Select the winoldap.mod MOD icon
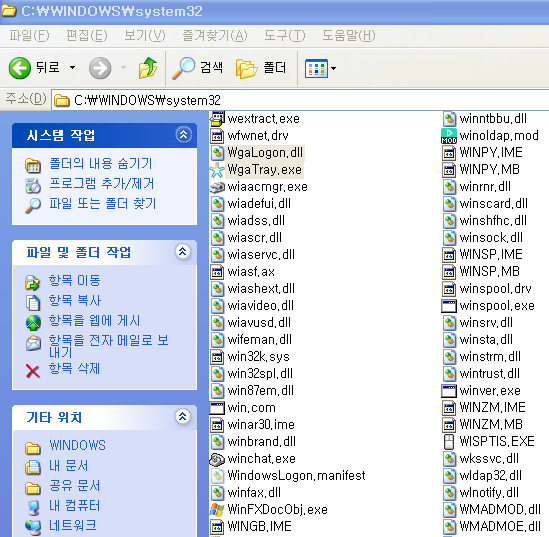 point(449,136)
